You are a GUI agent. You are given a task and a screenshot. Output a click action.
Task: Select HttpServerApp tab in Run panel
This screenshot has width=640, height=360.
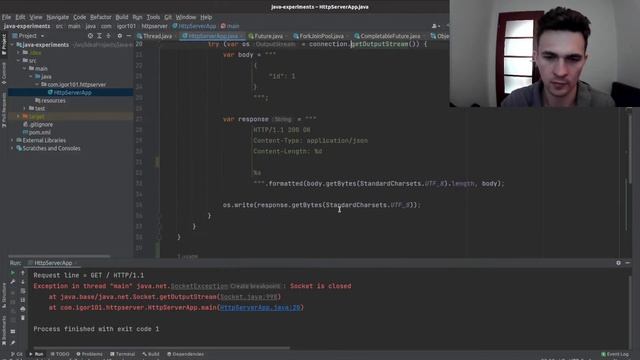click(x=53, y=263)
